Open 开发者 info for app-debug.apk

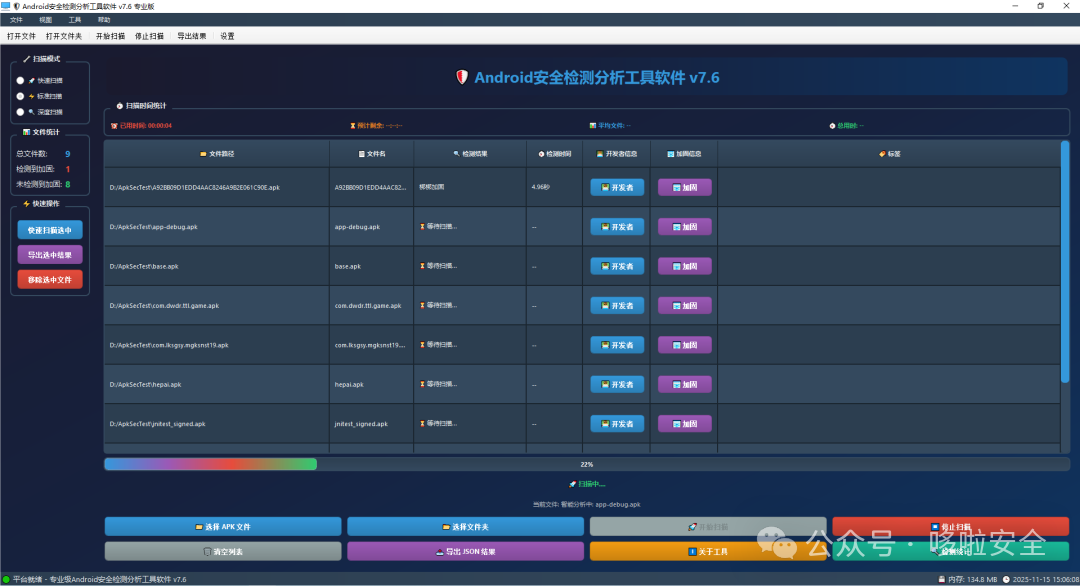(x=617, y=227)
